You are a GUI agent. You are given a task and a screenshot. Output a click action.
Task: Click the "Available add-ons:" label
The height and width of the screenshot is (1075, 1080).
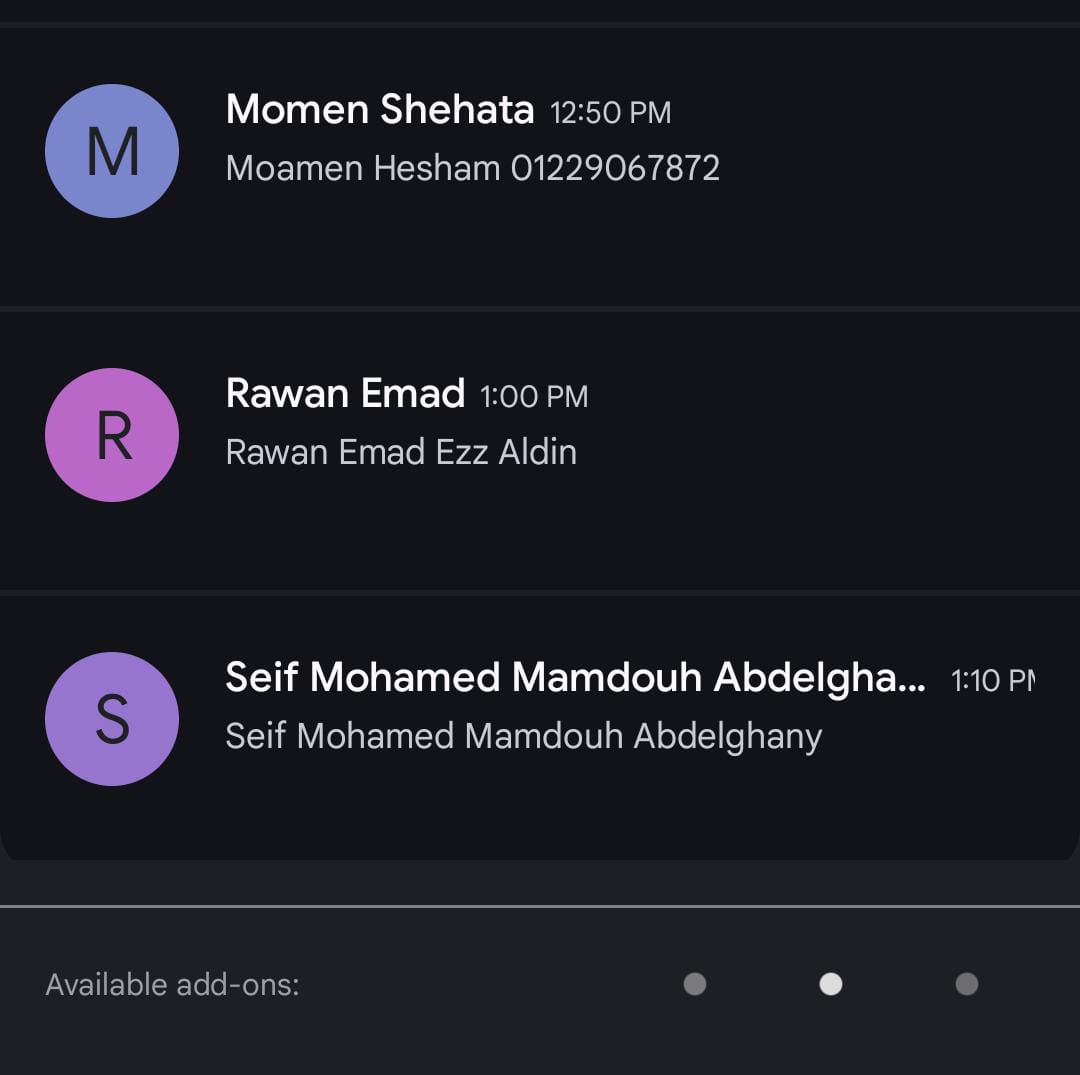[x=173, y=985]
